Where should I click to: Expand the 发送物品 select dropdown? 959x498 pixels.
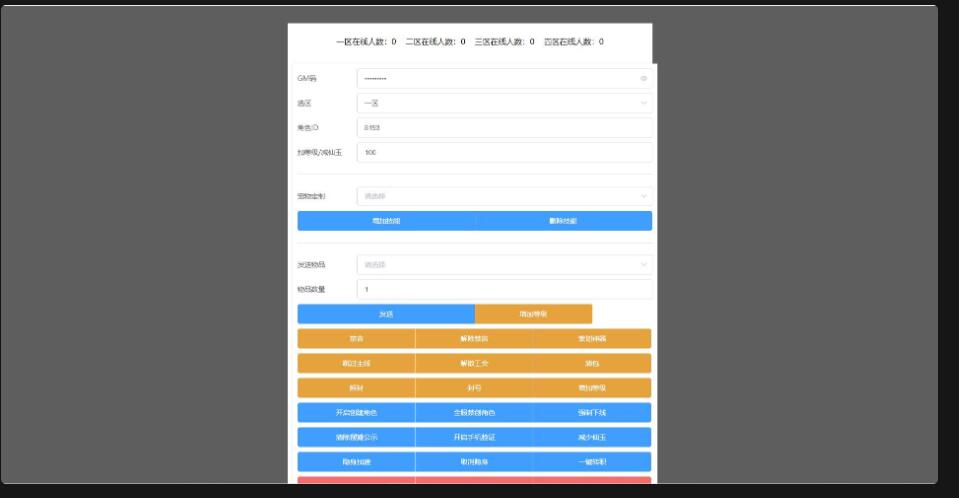[504, 265]
